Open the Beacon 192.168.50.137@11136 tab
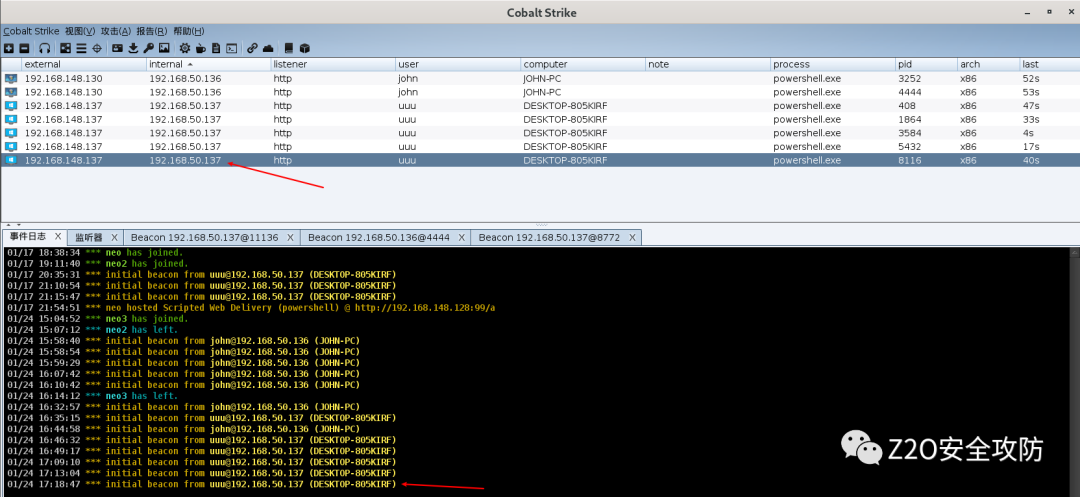 (205, 237)
